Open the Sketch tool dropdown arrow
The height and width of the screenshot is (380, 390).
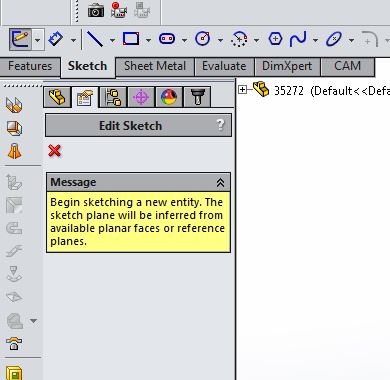(x=38, y=40)
